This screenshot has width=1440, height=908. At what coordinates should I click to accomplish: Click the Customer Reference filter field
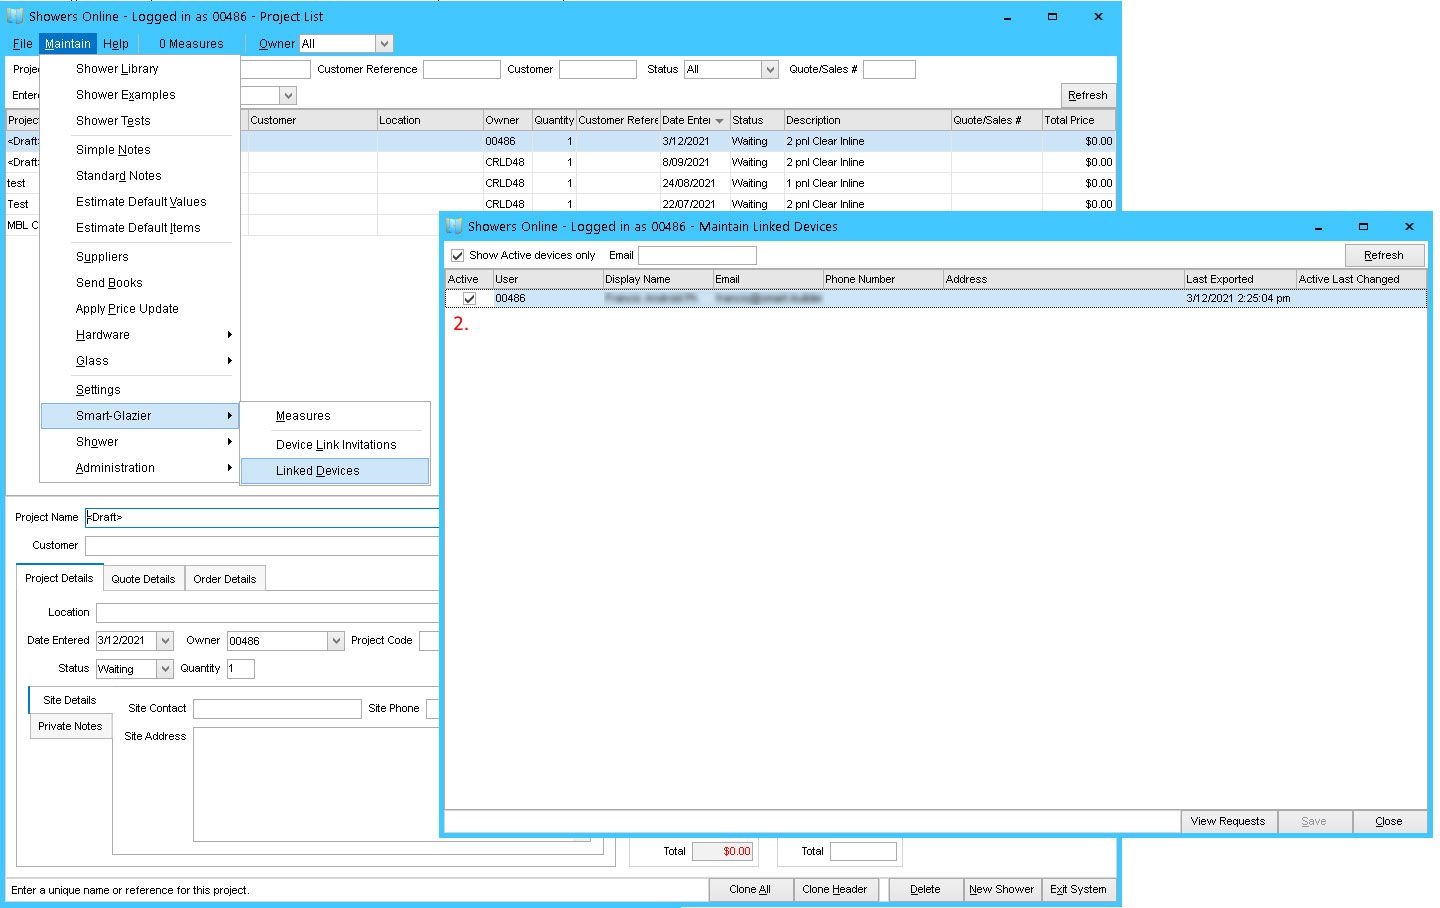461,70
